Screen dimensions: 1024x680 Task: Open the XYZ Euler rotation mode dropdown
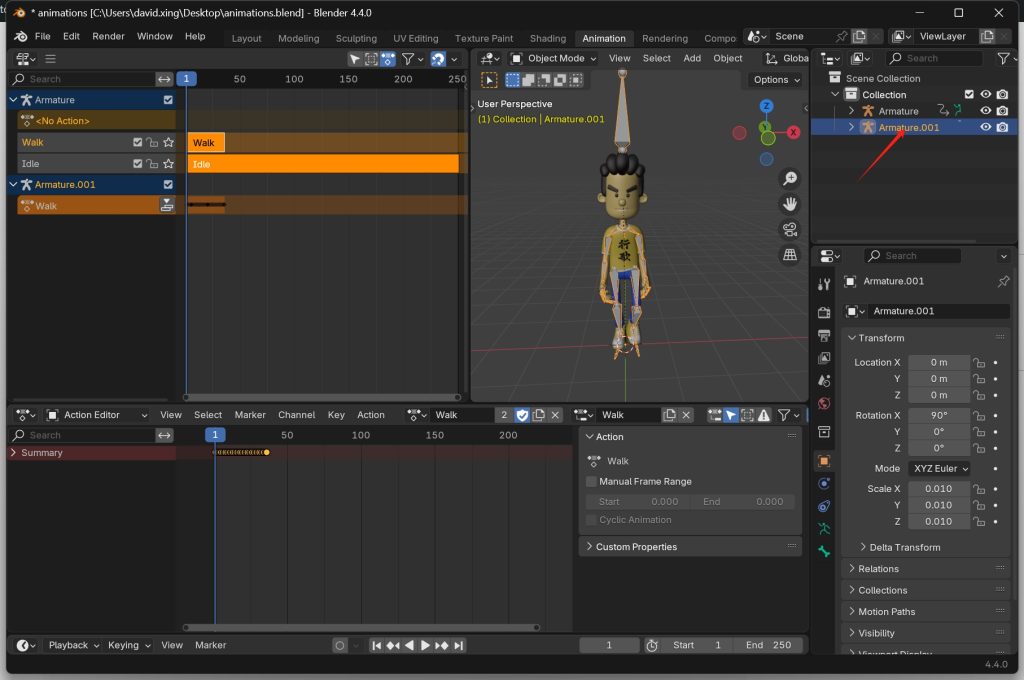tap(940, 468)
